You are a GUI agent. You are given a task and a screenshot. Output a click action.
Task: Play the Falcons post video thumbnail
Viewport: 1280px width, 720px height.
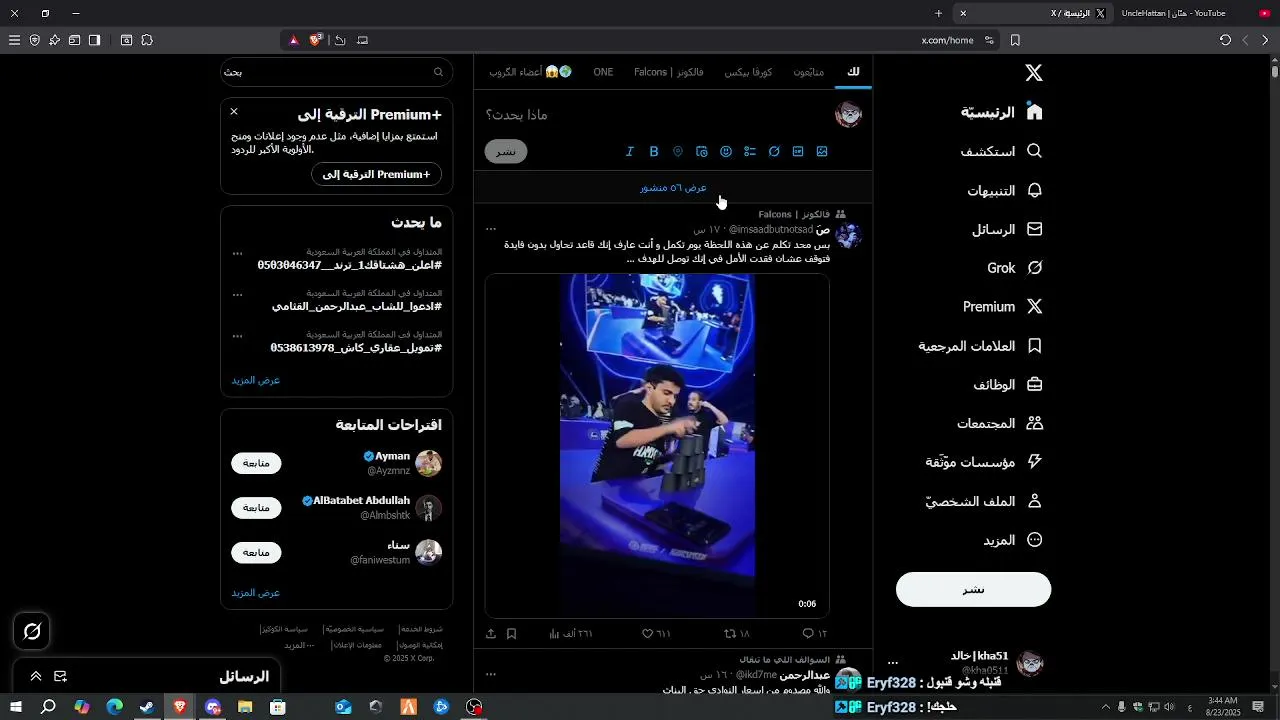657,445
